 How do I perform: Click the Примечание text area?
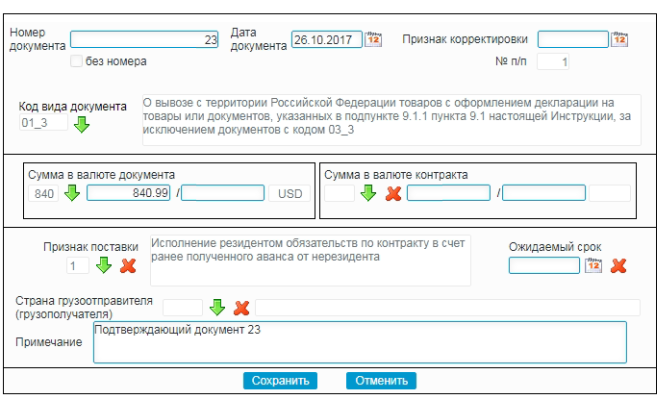click(360, 342)
